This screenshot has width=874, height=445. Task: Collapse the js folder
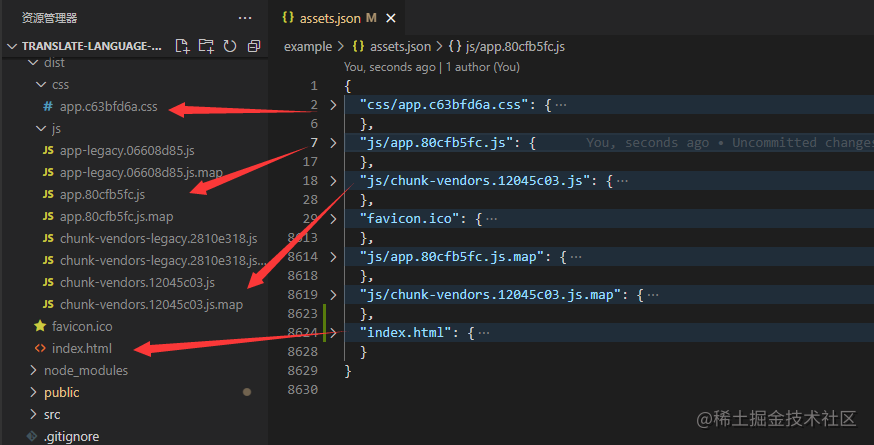click(x=41, y=129)
